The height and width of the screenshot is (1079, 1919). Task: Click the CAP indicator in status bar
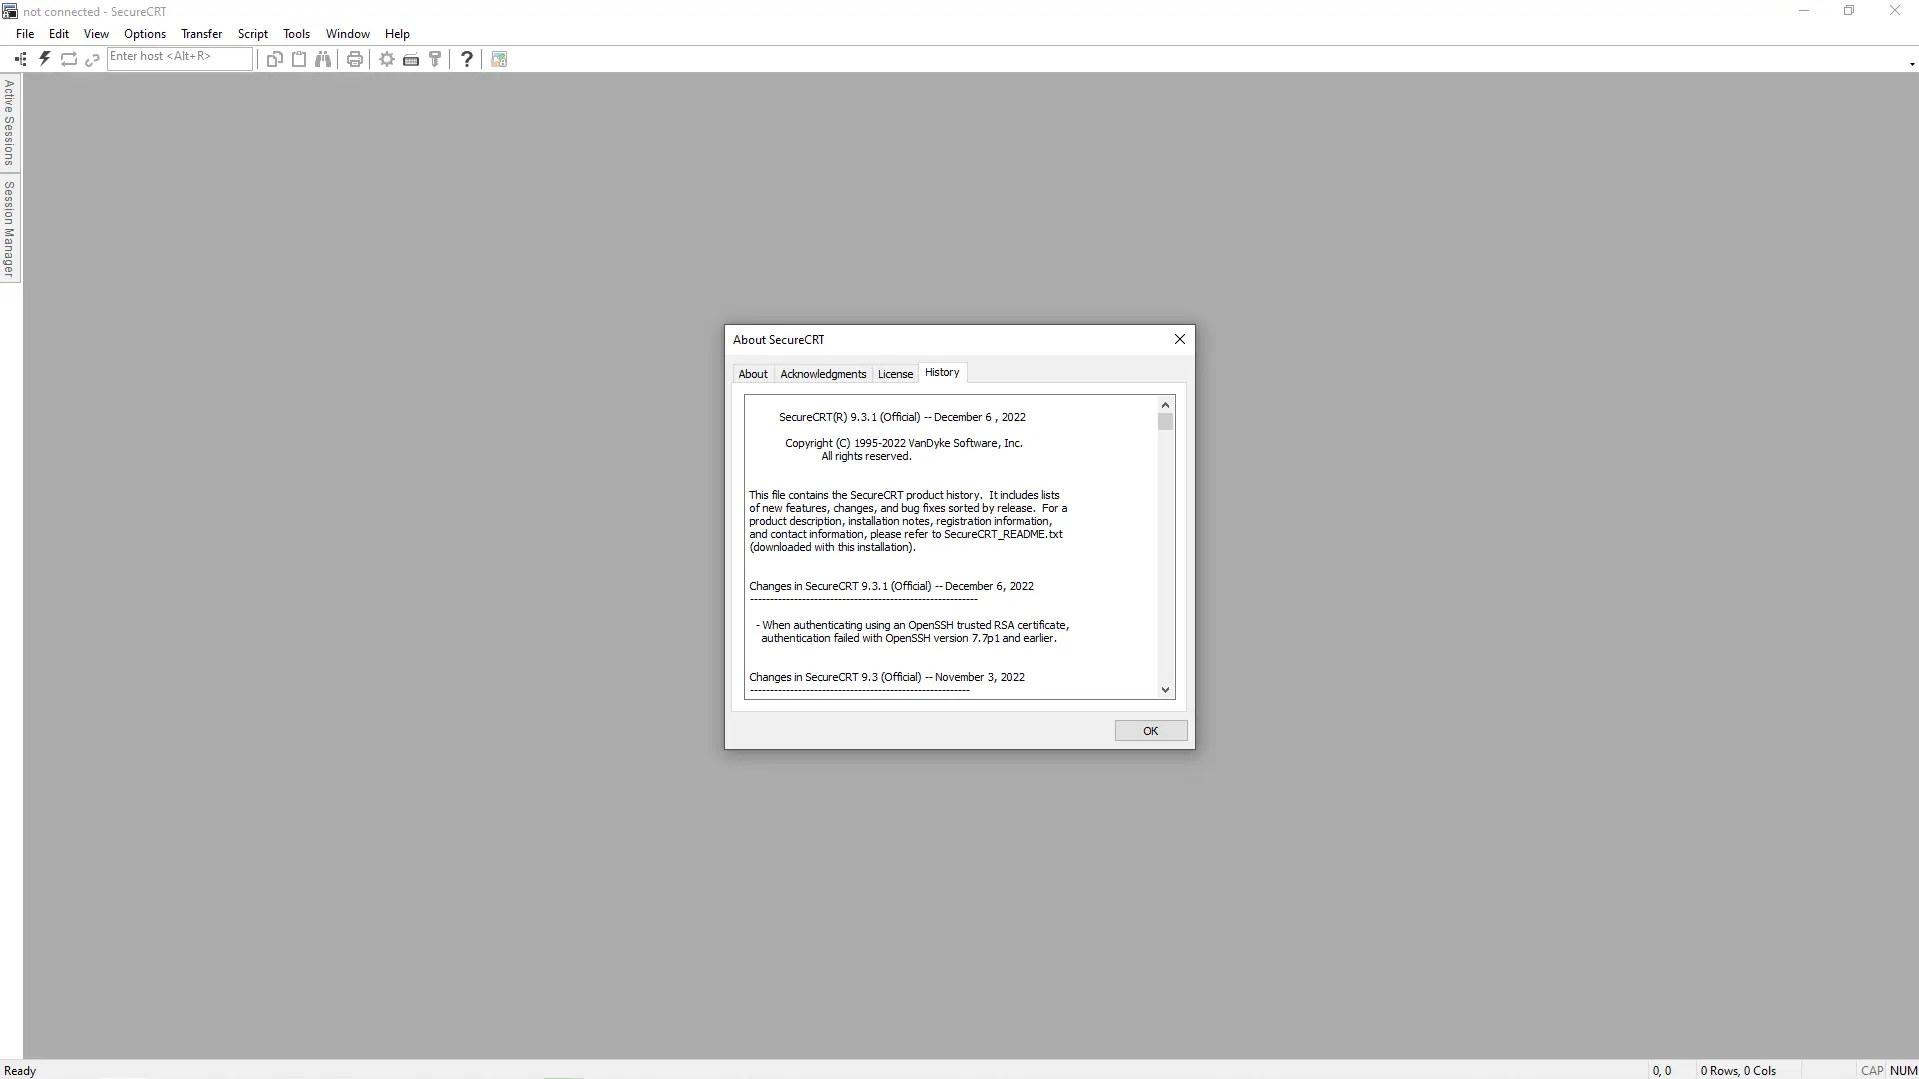pyautogui.click(x=1872, y=1071)
